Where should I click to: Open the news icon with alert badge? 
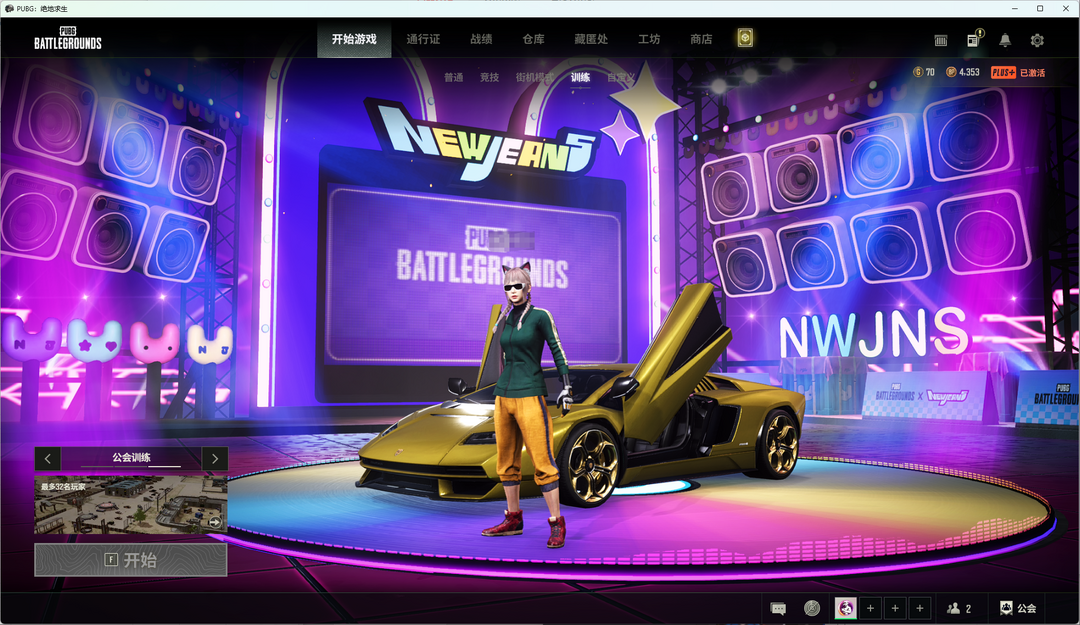pyautogui.click(x=974, y=39)
